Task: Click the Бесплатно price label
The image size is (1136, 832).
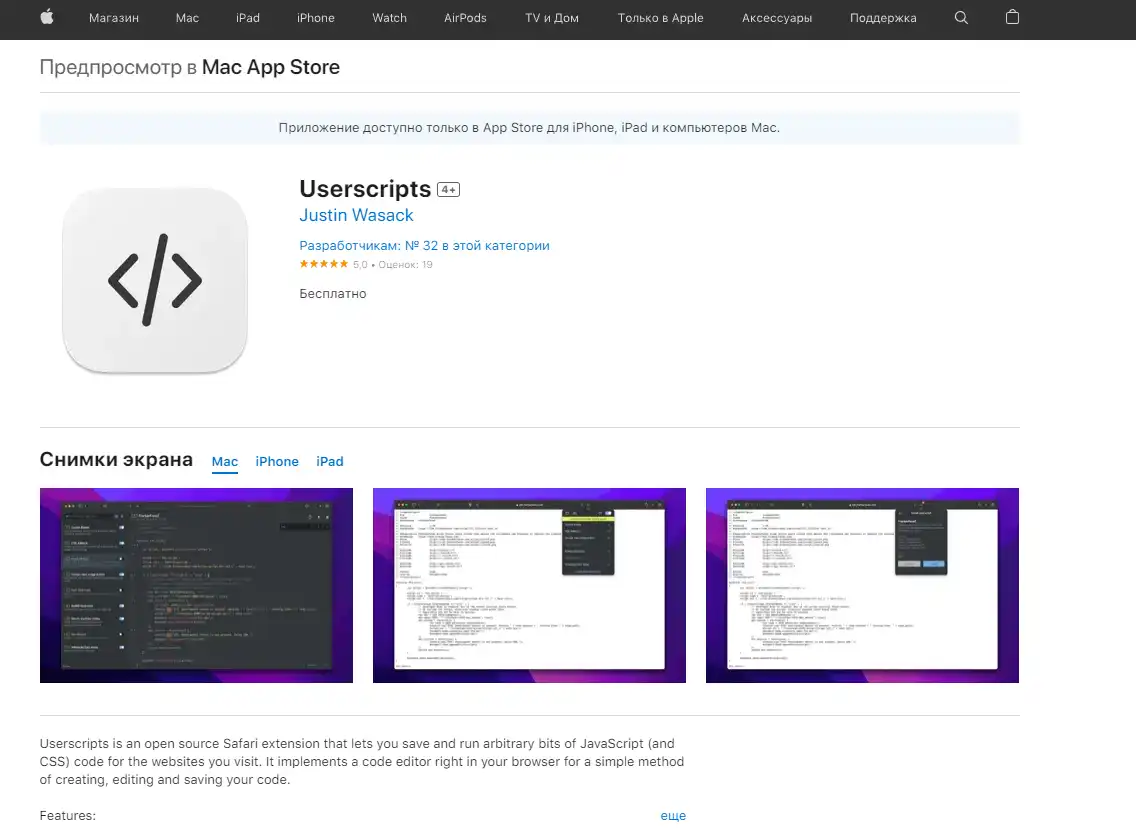Action: point(333,294)
